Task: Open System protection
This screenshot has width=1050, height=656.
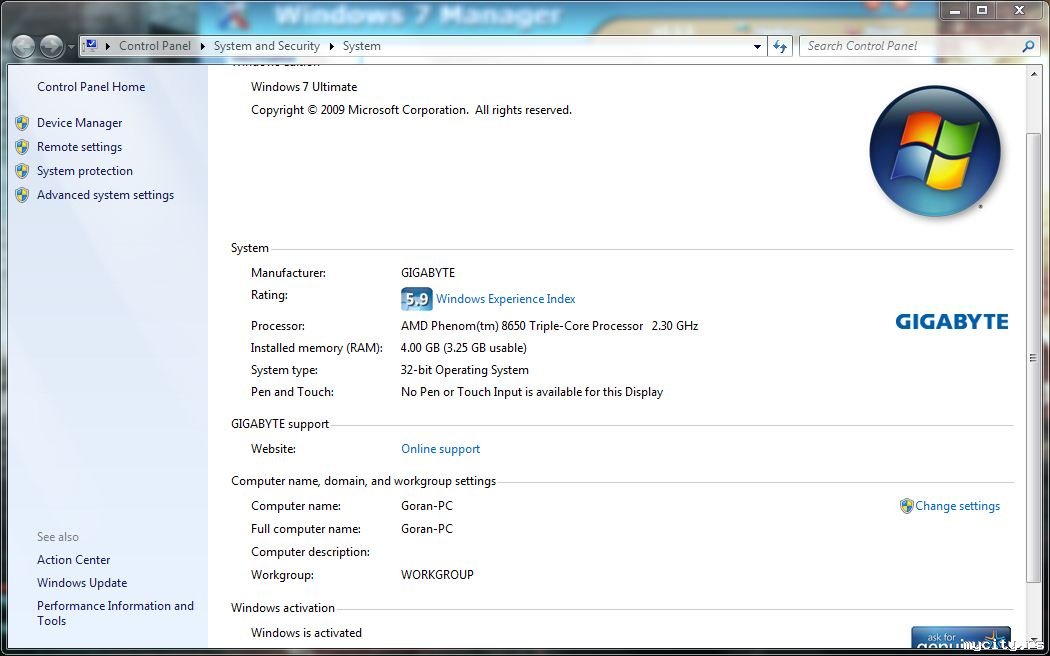Action: tap(85, 171)
